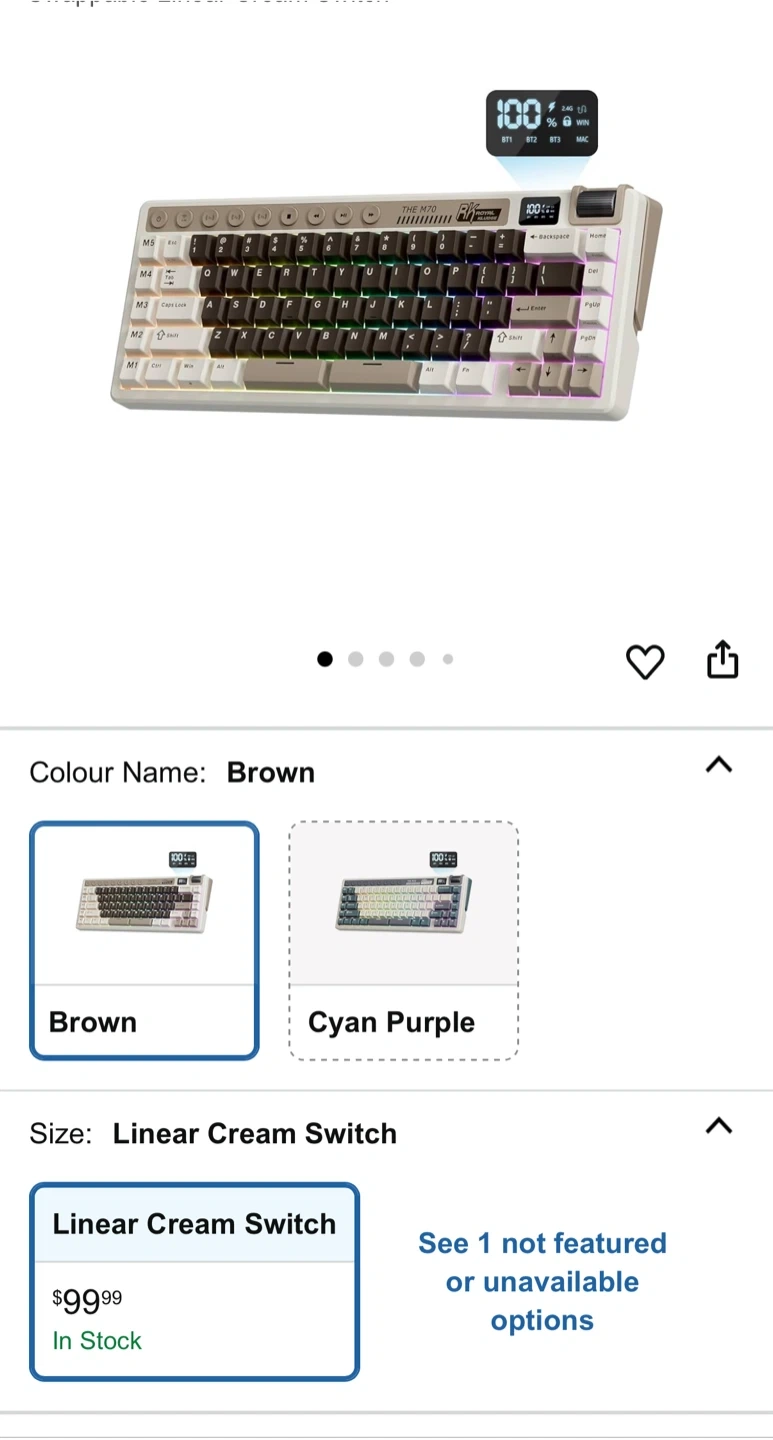Select the Cyan Purple colour option
773x1440 pixels.
pos(404,940)
